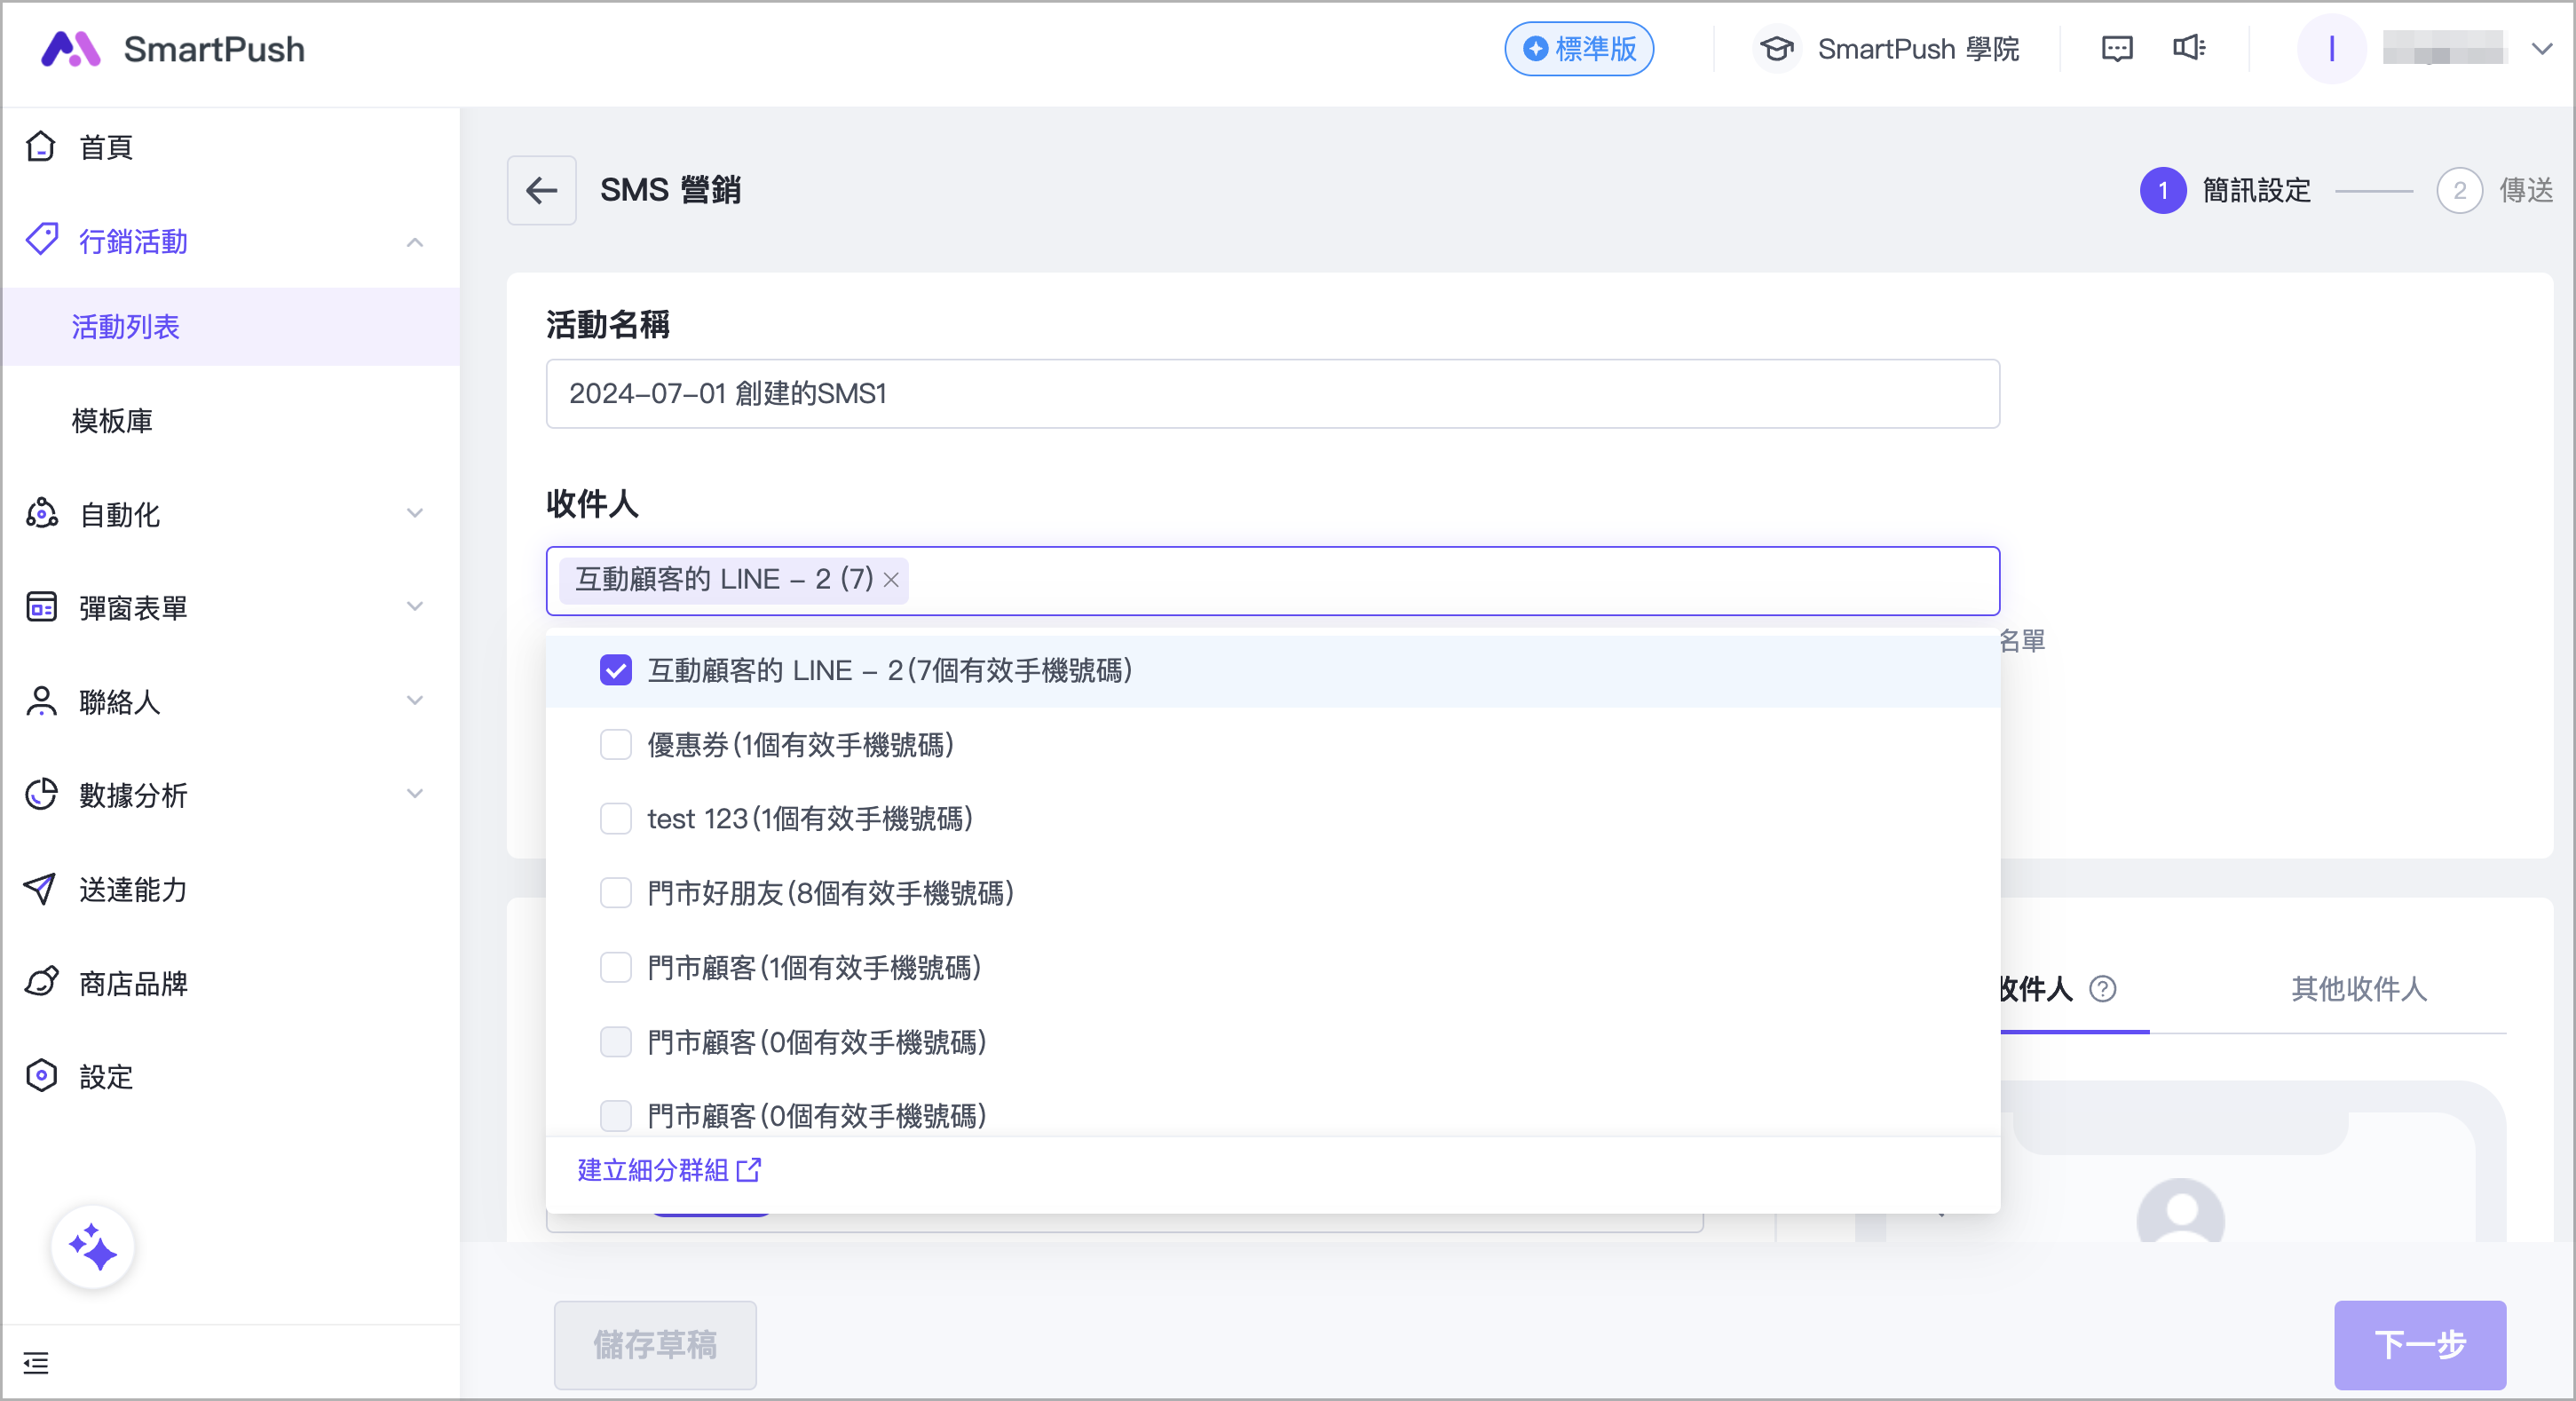Switch to 其他收件人 tab
The height and width of the screenshot is (1401, 2576).
(2358, 989)
